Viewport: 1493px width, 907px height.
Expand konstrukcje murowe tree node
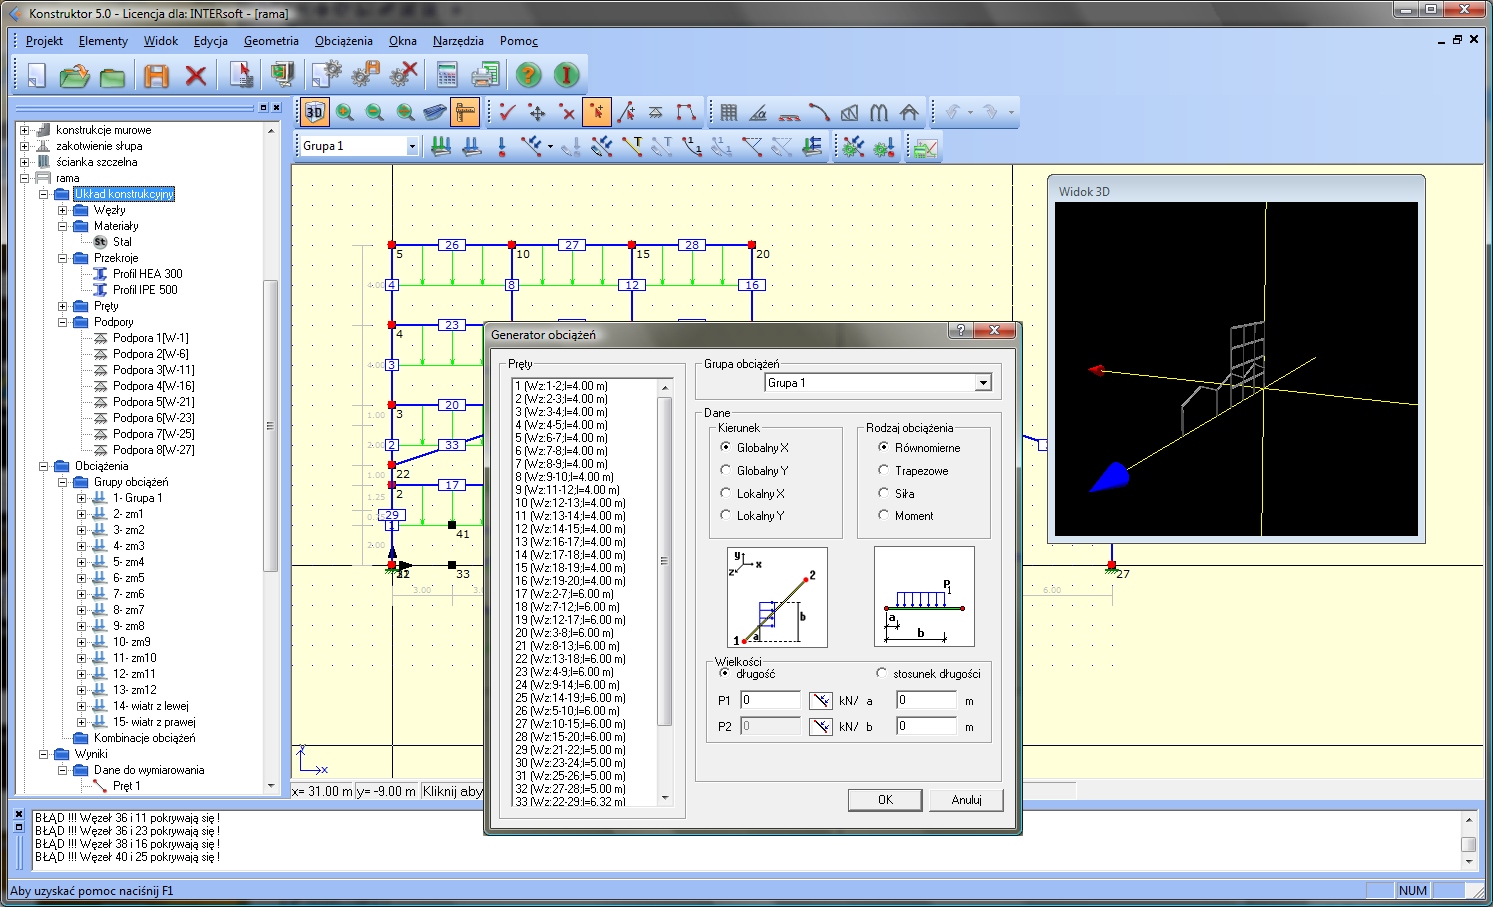tap(24, 130)
